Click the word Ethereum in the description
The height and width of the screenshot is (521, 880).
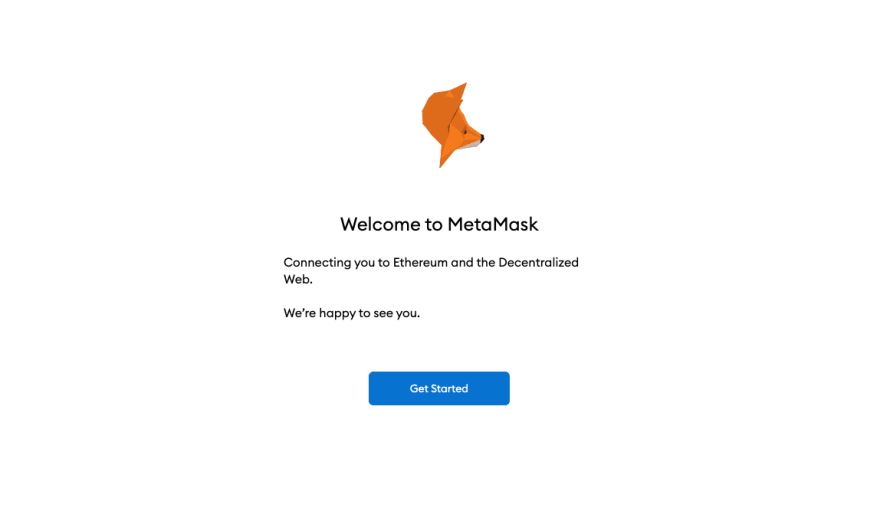pos(420,262)
